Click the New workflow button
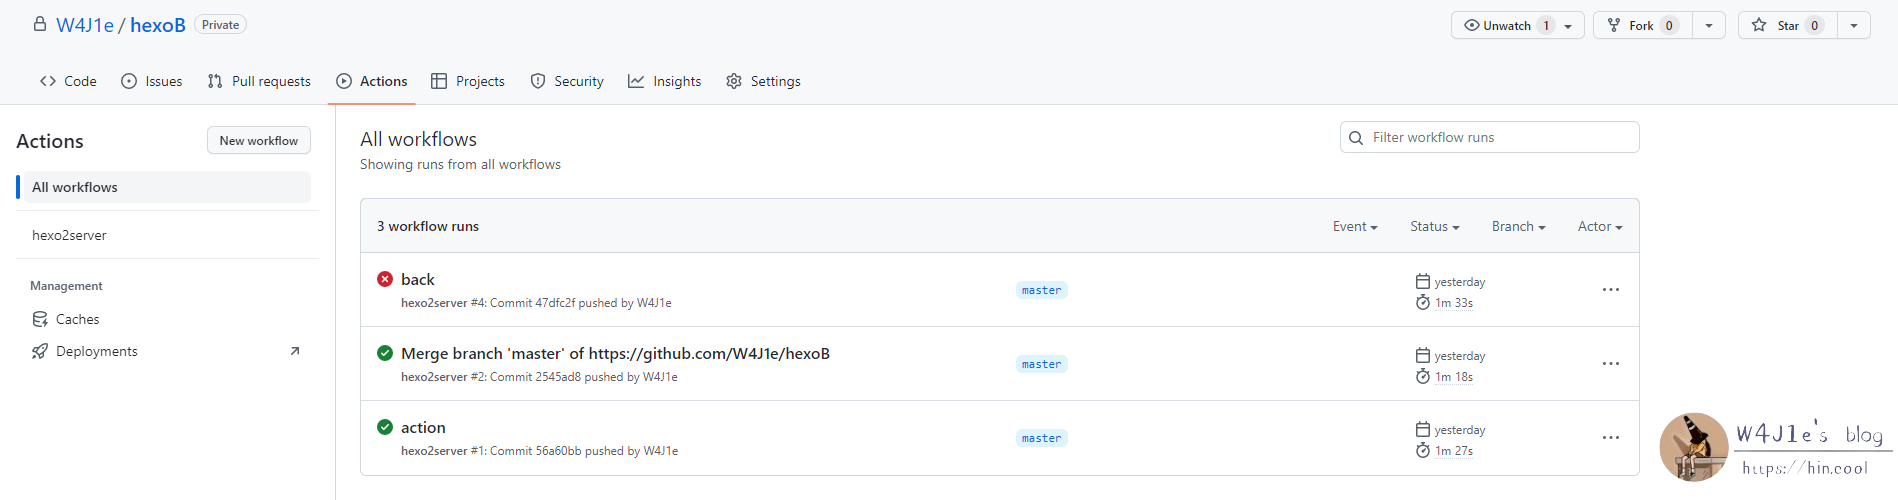 click(x=259, y=141)
